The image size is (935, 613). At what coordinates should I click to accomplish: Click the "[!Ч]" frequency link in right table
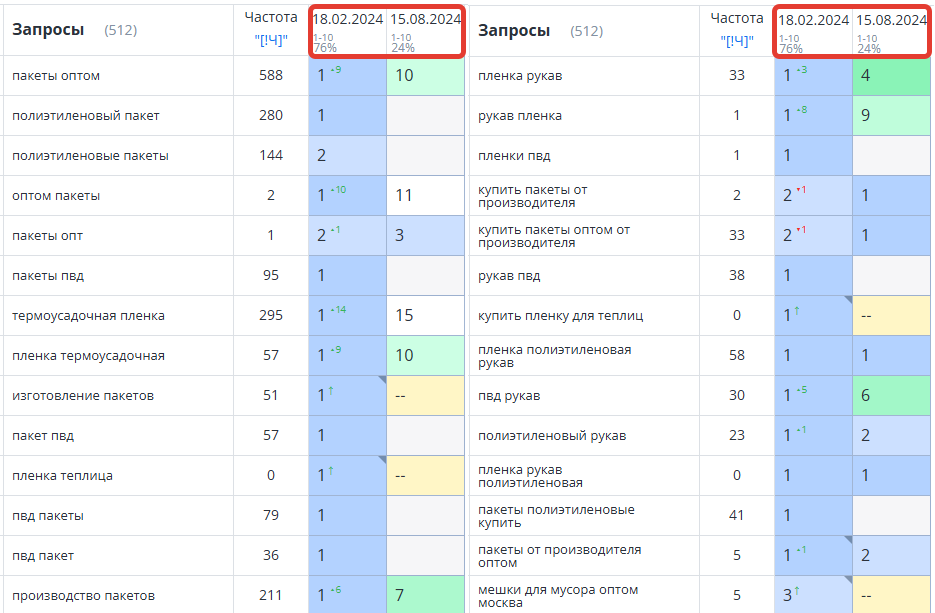[736, 40]
